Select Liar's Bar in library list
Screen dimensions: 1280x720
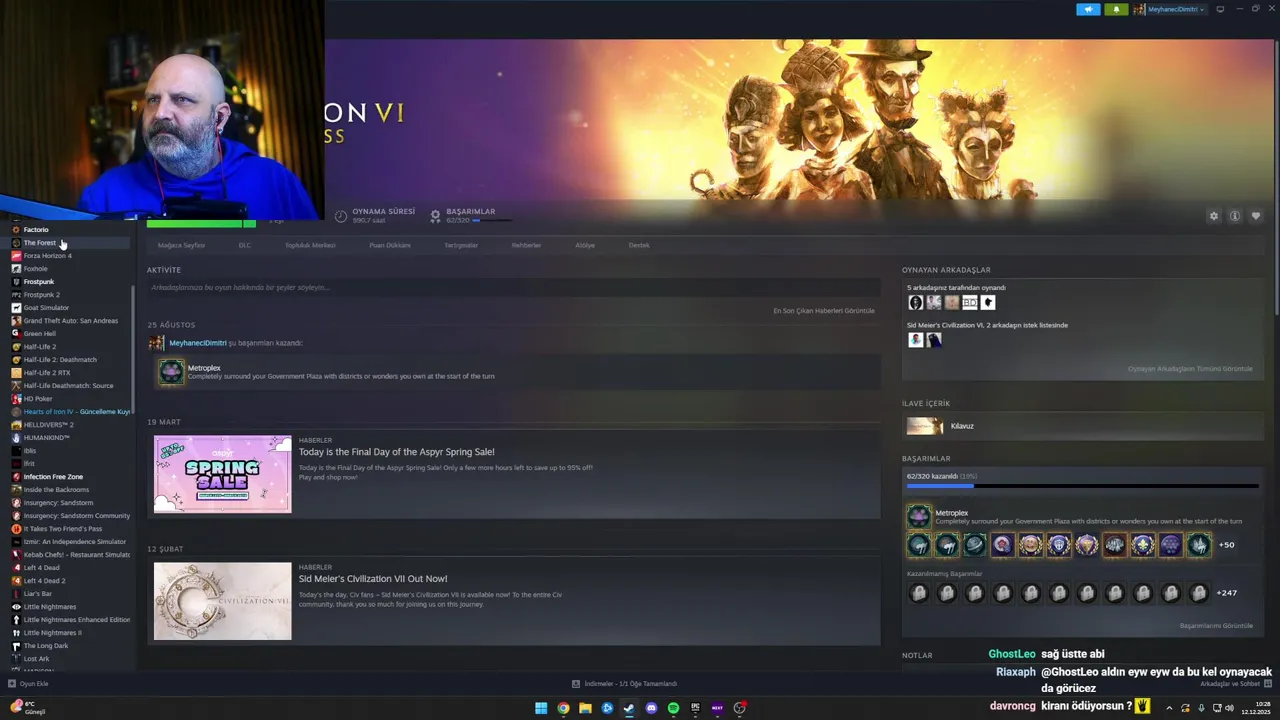38,594
